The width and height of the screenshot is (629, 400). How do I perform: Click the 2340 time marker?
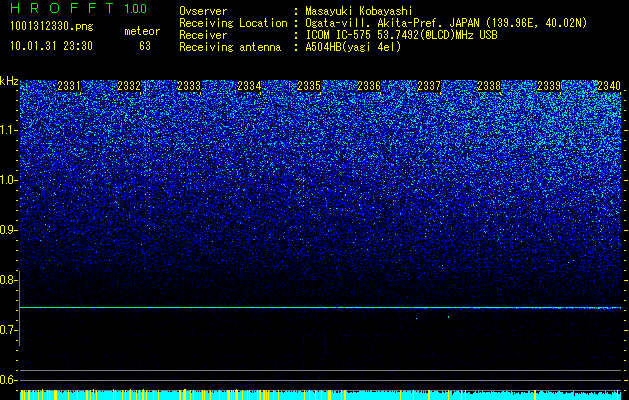coord(609,86)
